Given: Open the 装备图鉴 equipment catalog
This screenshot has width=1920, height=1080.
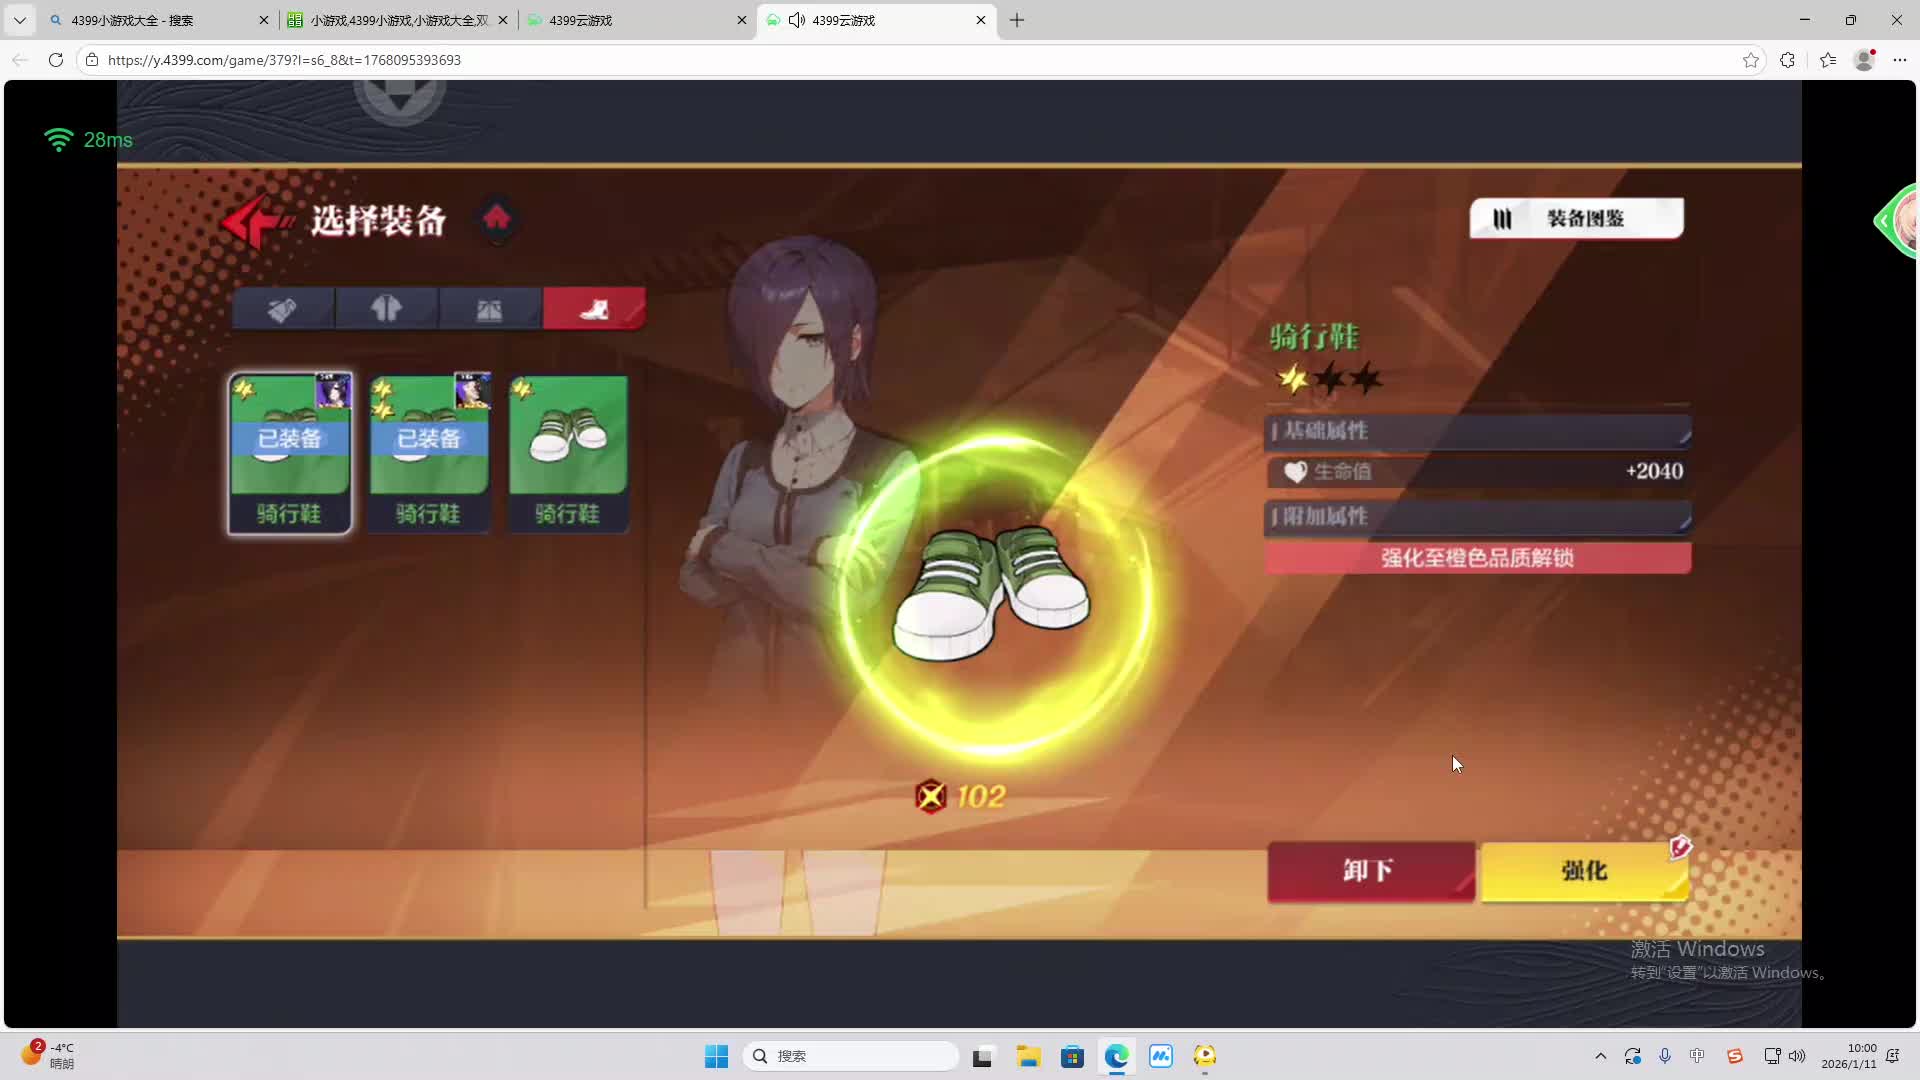Looking at the screenshot, I should 1576,218.
